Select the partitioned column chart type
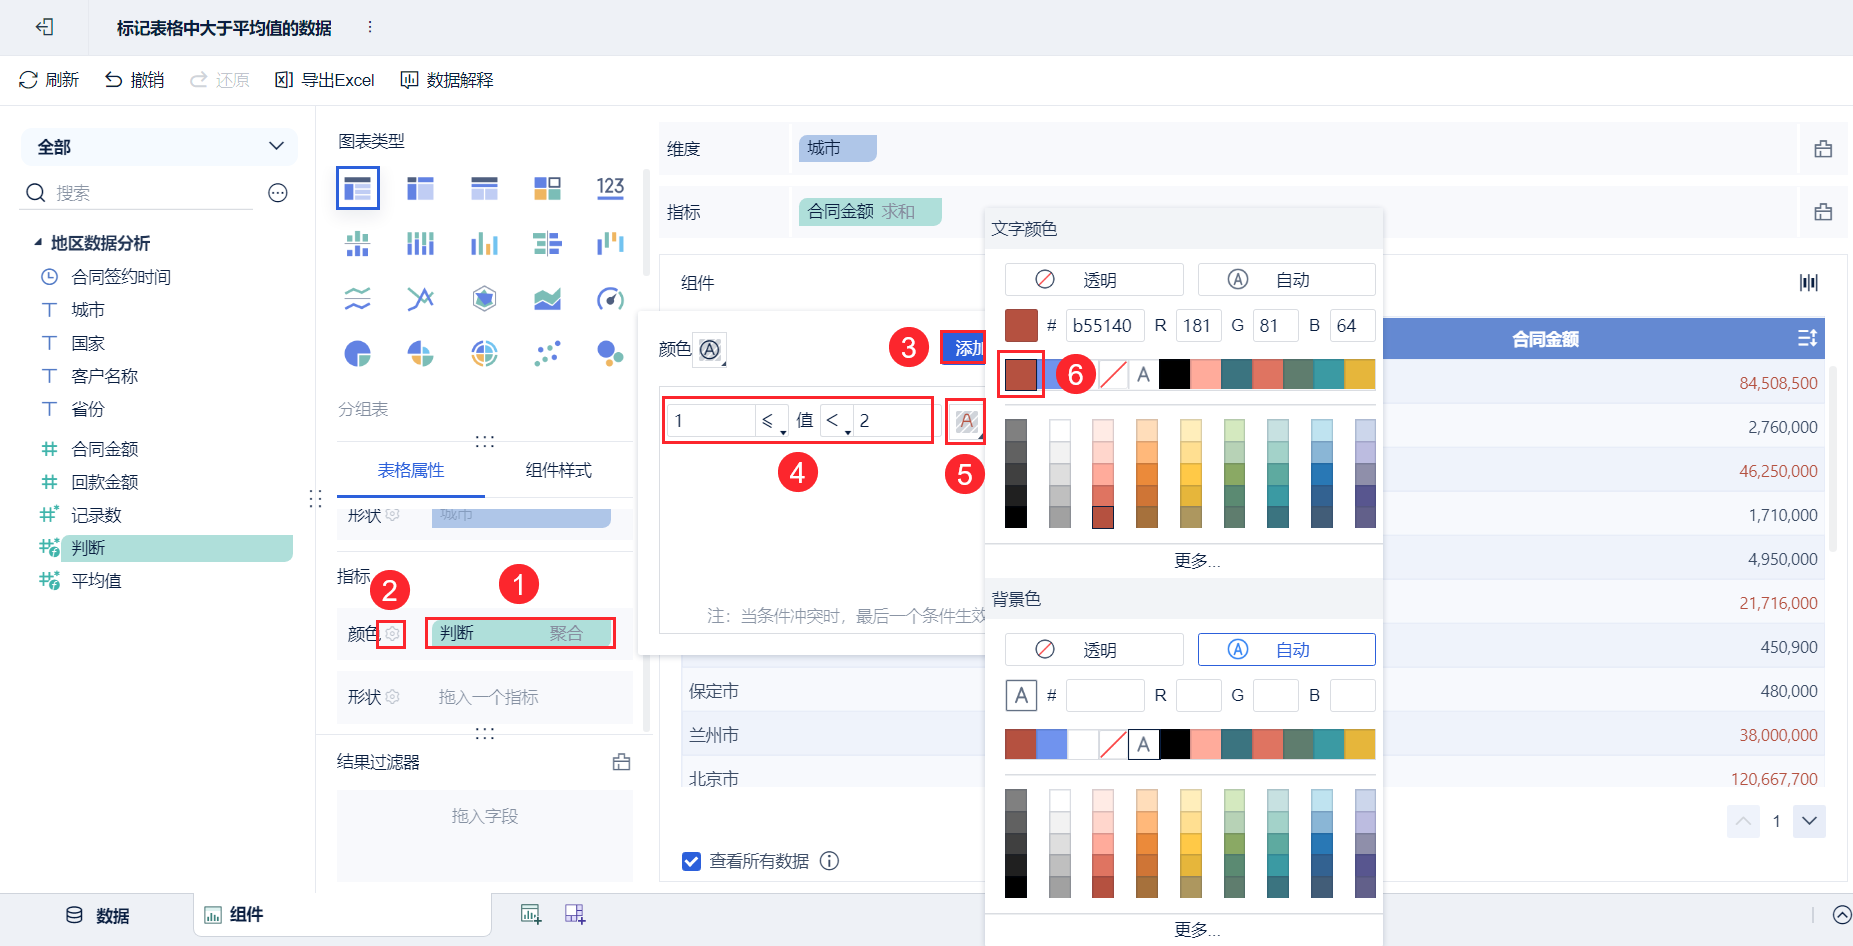This screenshot has width=1853, height=946. (x=357, y=243)
